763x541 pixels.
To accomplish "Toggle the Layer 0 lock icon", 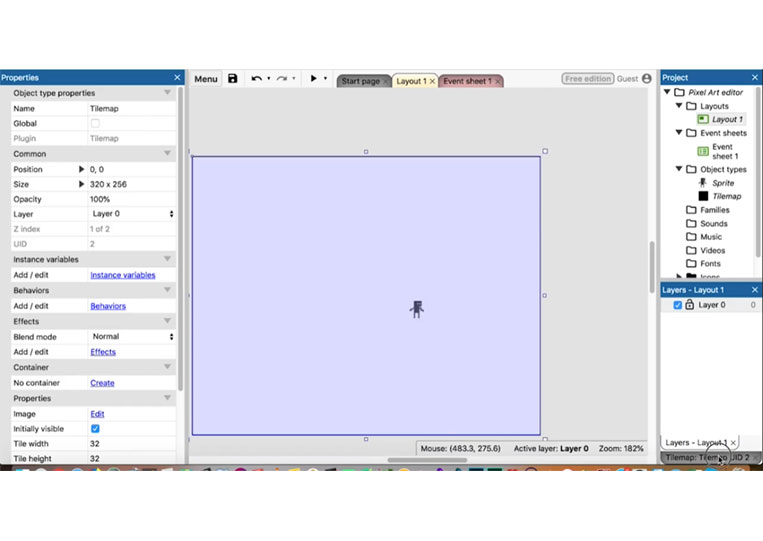I will [x=690, y=305].
